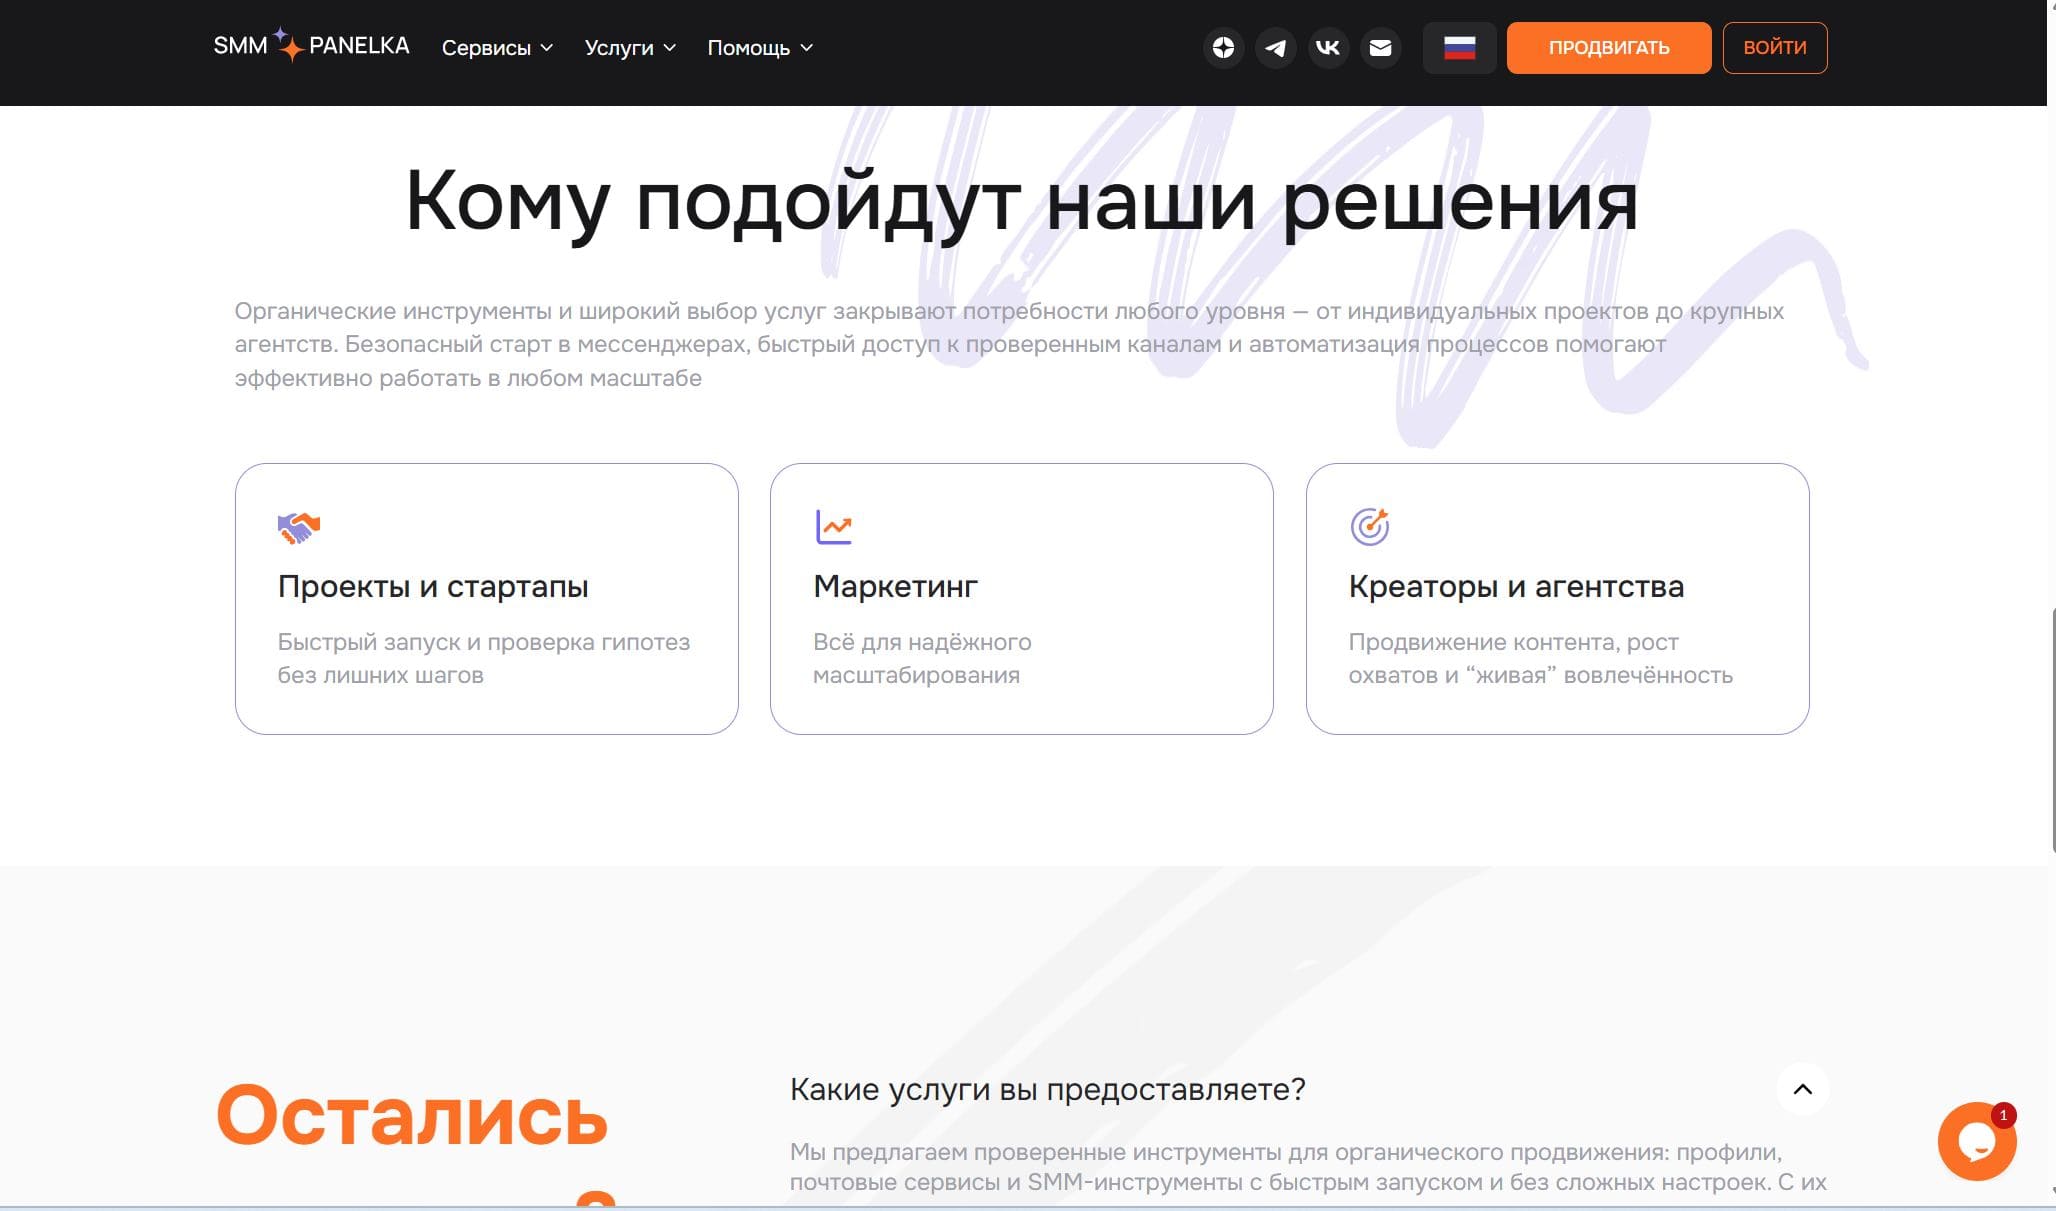Expand the Услуги dropdown menu
The height and width of the screenshot is (1211, 2056).
(630, 48)
